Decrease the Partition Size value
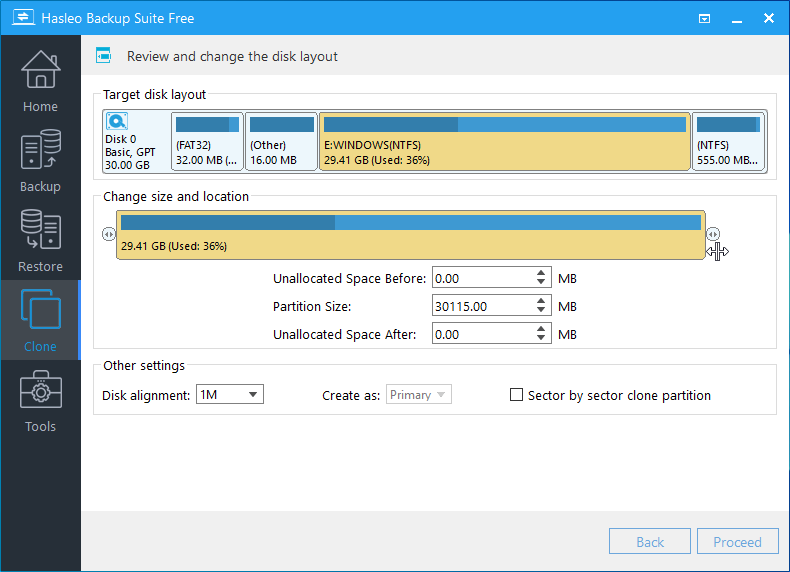This screenshot has height=572, width=790. 541,311
